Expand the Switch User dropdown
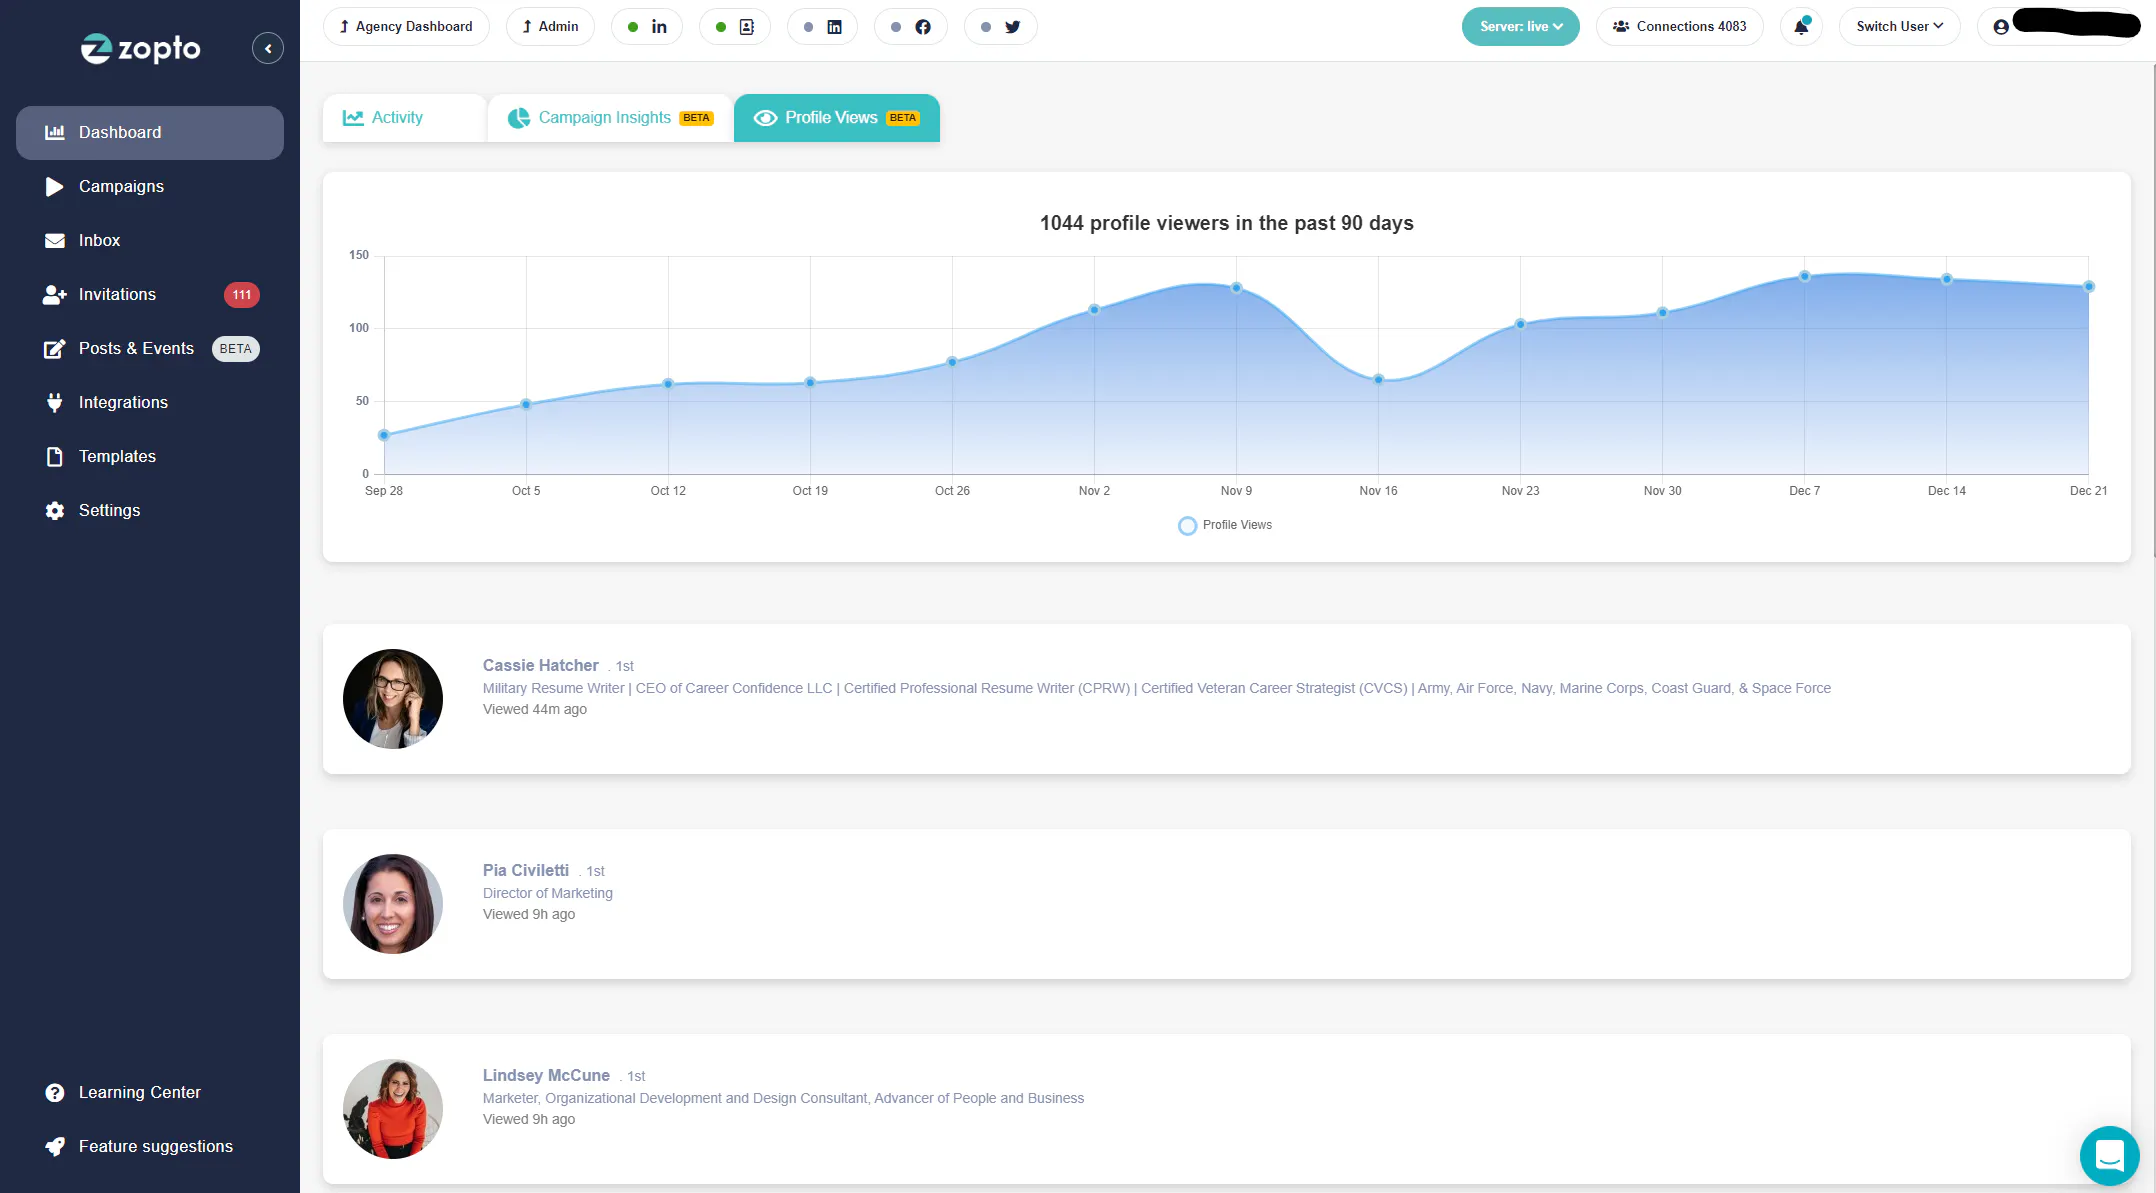This screenshot has height=1193, width=2156. click(x=1899, y=26)
